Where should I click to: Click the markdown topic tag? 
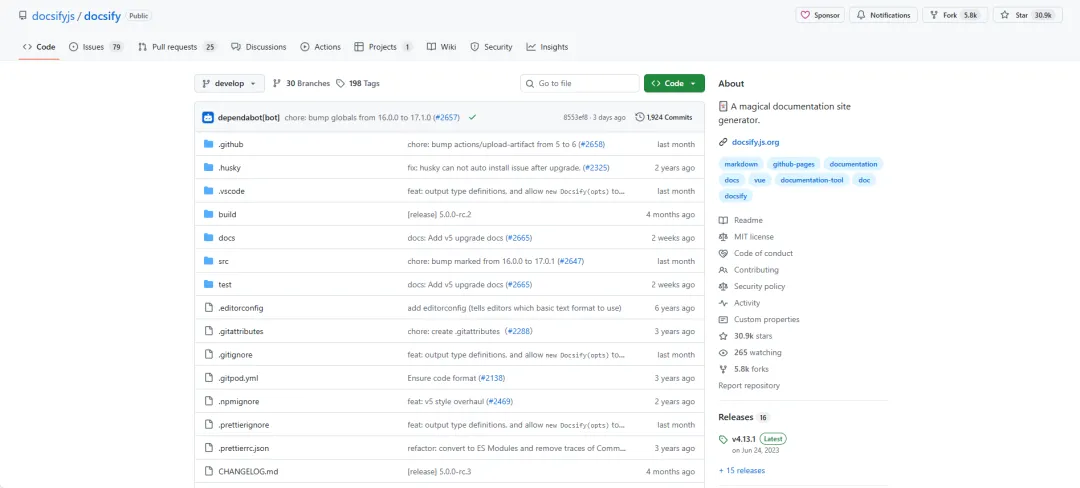point(741,165)
